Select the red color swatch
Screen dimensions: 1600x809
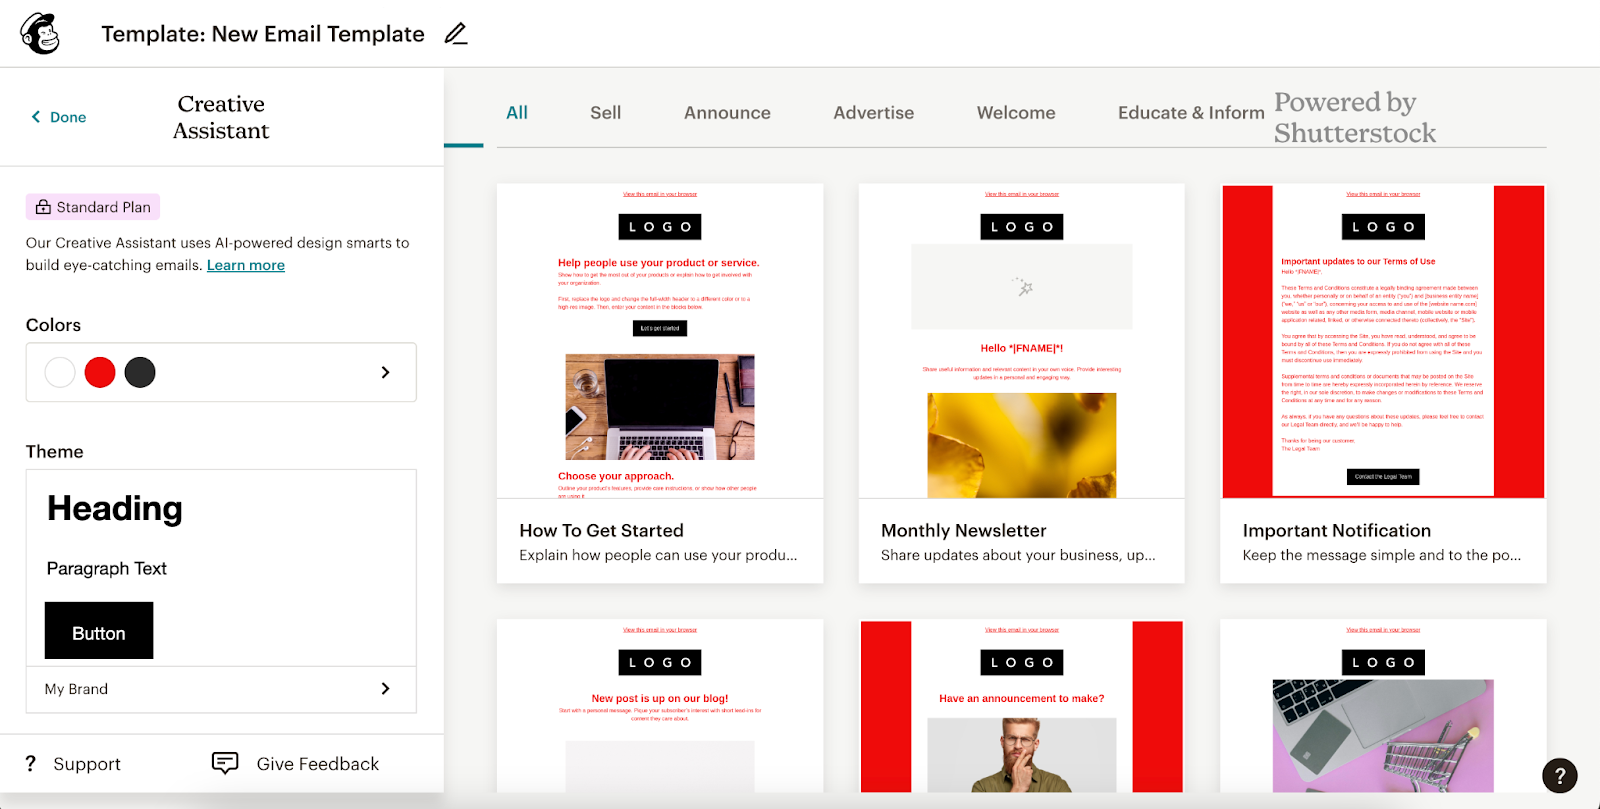(100, 372)
